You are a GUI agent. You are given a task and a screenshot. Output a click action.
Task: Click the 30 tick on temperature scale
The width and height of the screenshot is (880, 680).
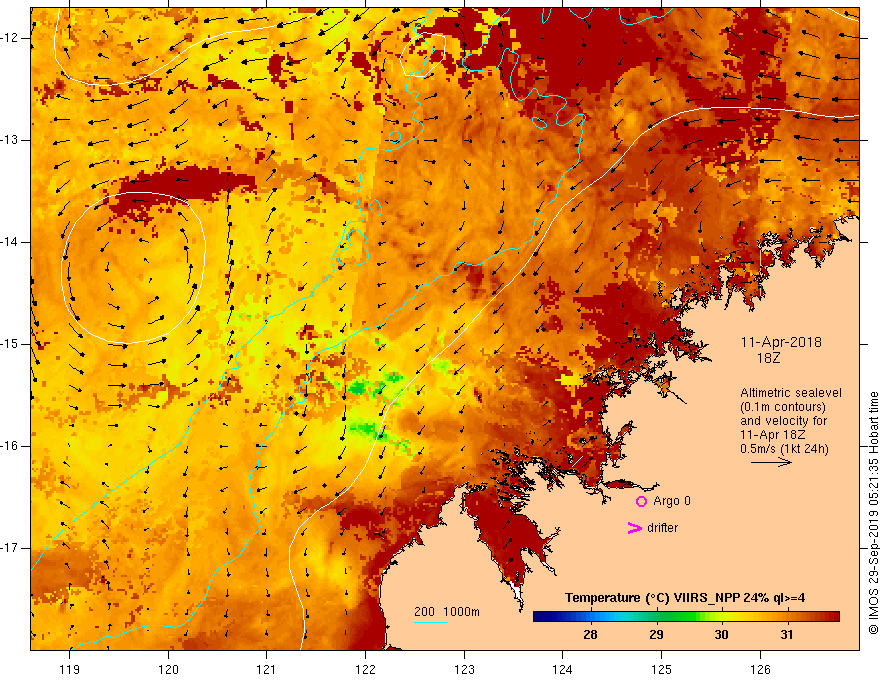(721, 635)
